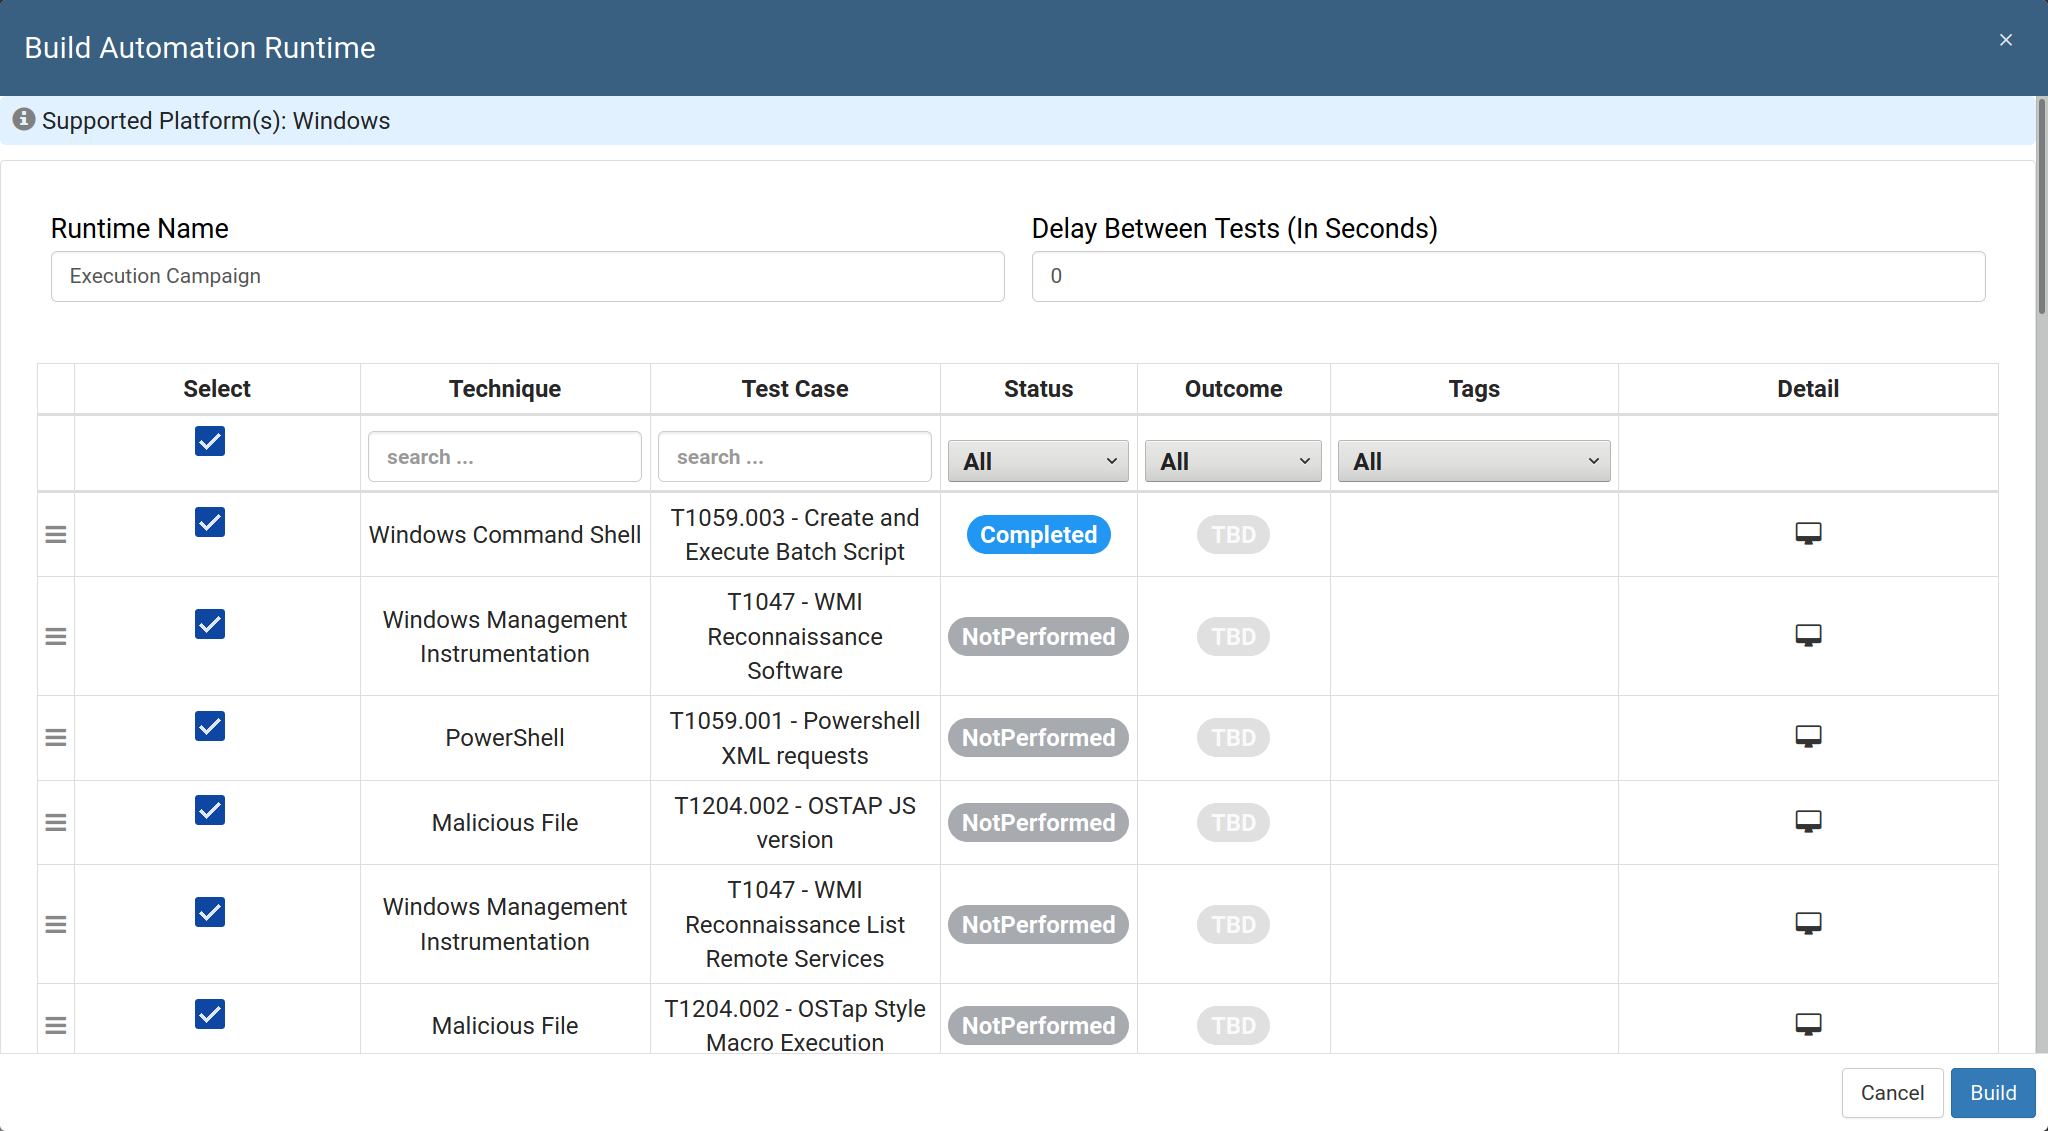Click the Runtime Name input field
This screenshot has width=2048, height=1131.
526,276
